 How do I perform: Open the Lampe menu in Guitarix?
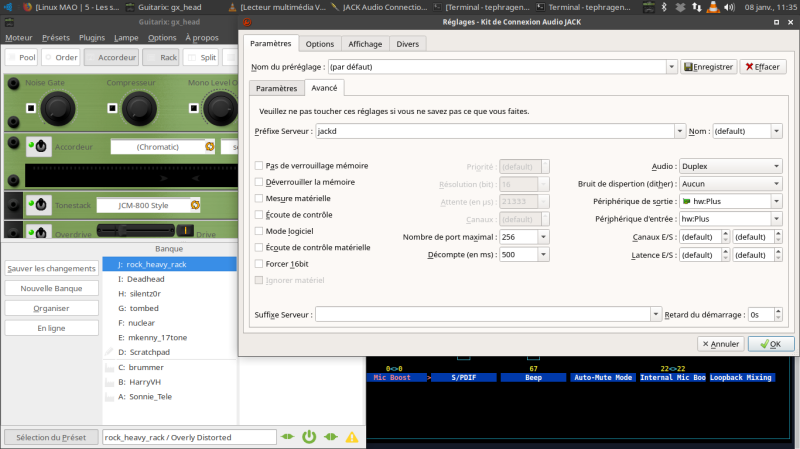(x=126, y=37)
